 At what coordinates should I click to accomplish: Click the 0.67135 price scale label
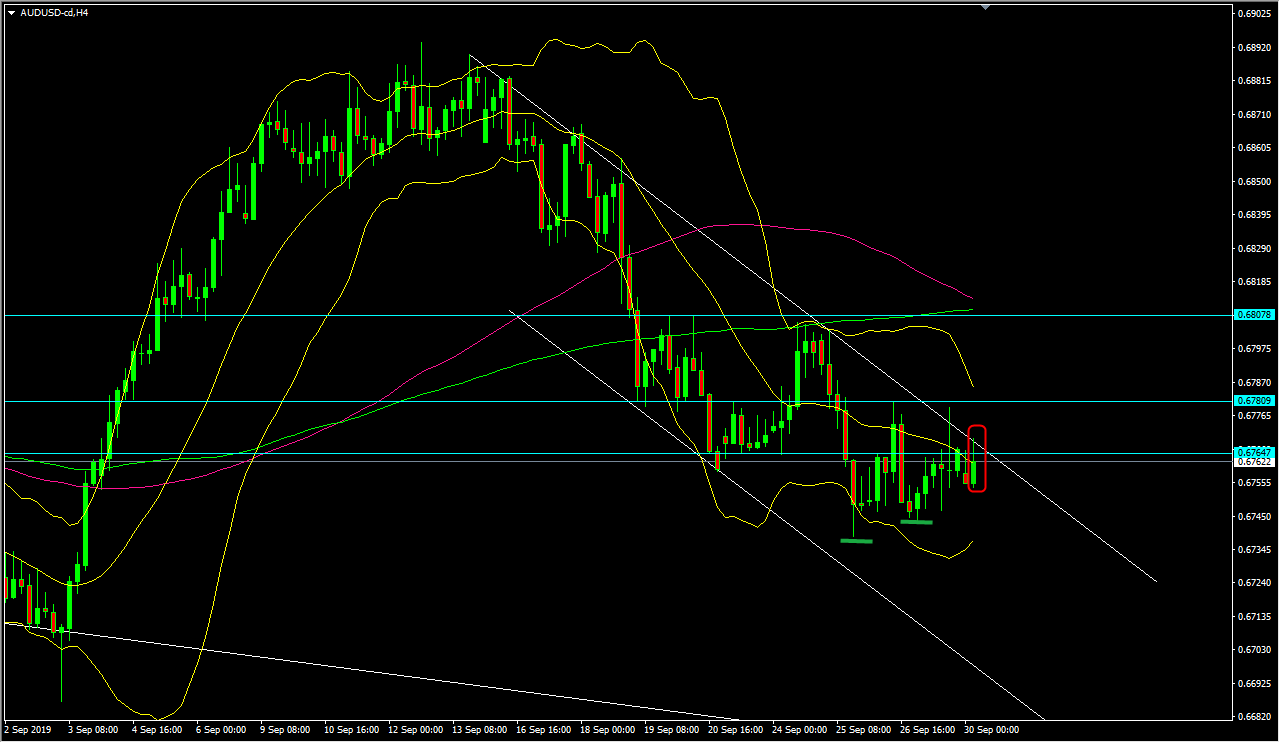click(1256, 617)
